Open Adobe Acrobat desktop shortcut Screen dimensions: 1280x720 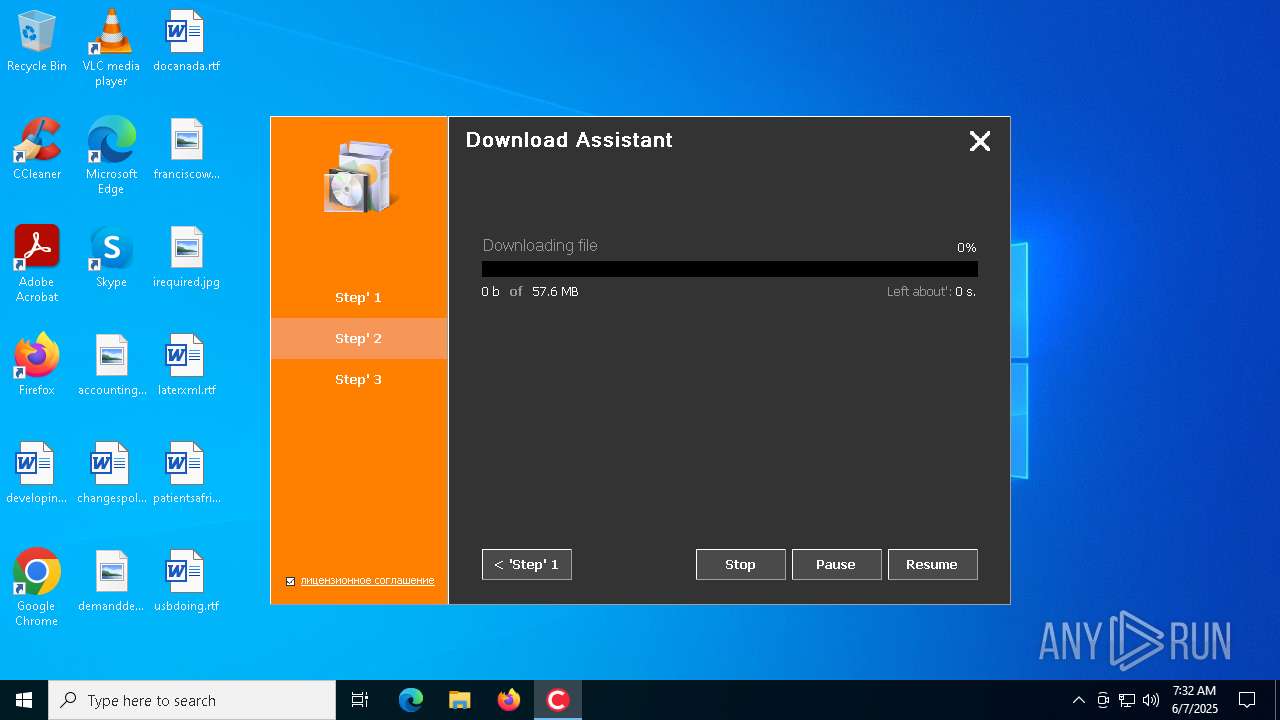point(37,264)
